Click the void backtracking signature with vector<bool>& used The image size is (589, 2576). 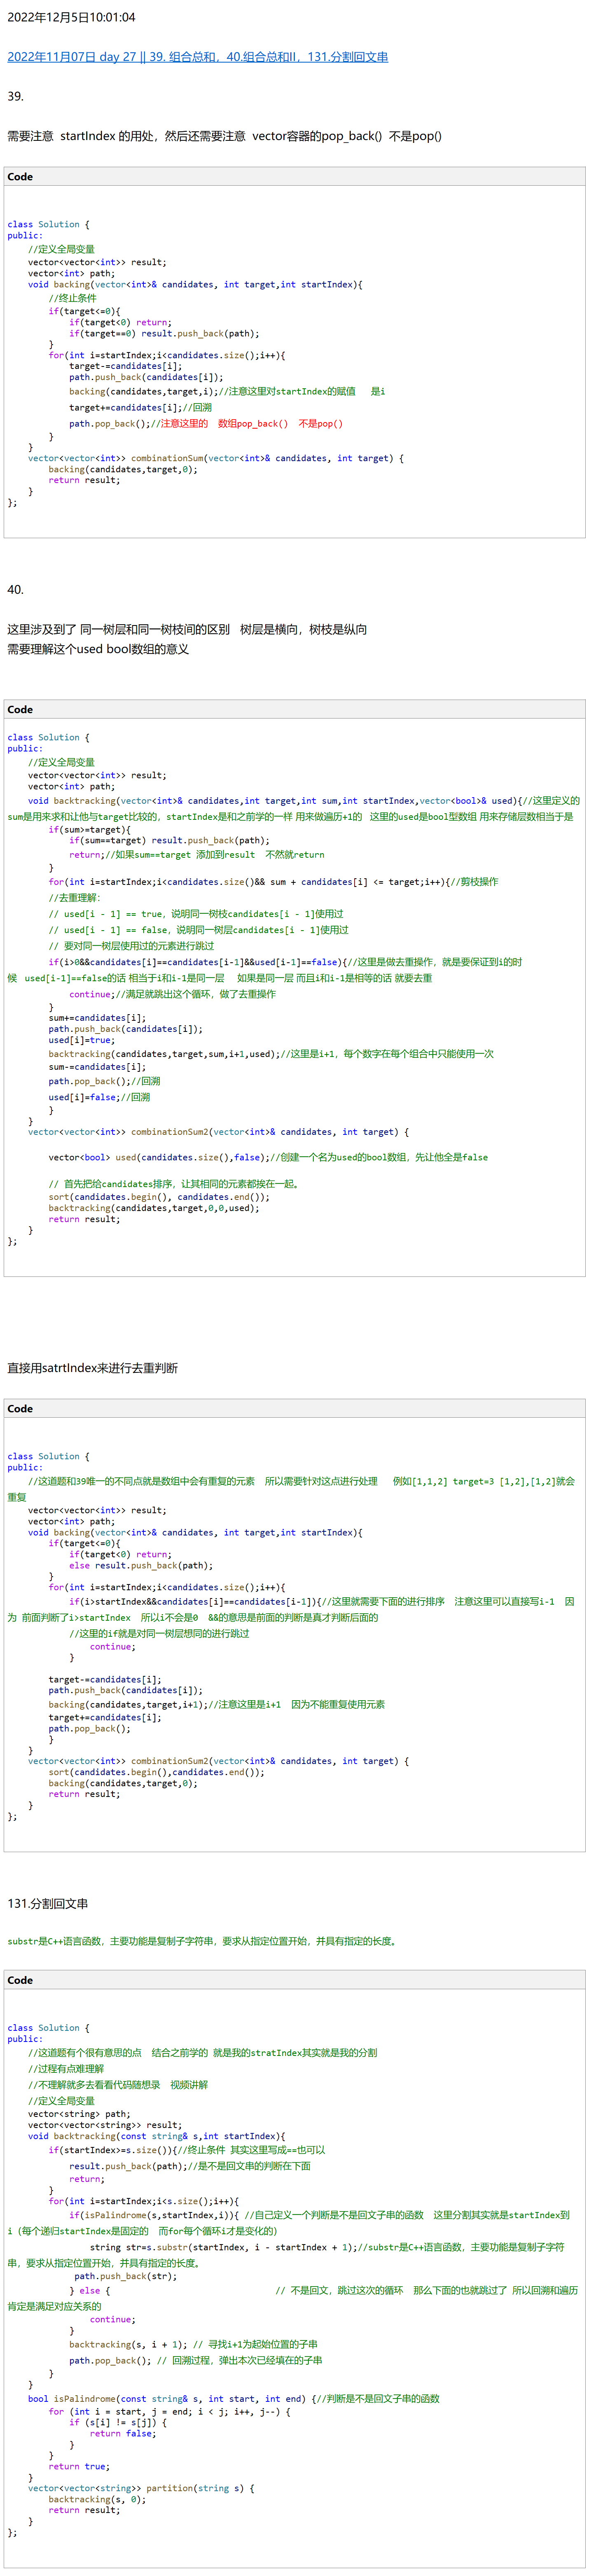tap(304, 801)
